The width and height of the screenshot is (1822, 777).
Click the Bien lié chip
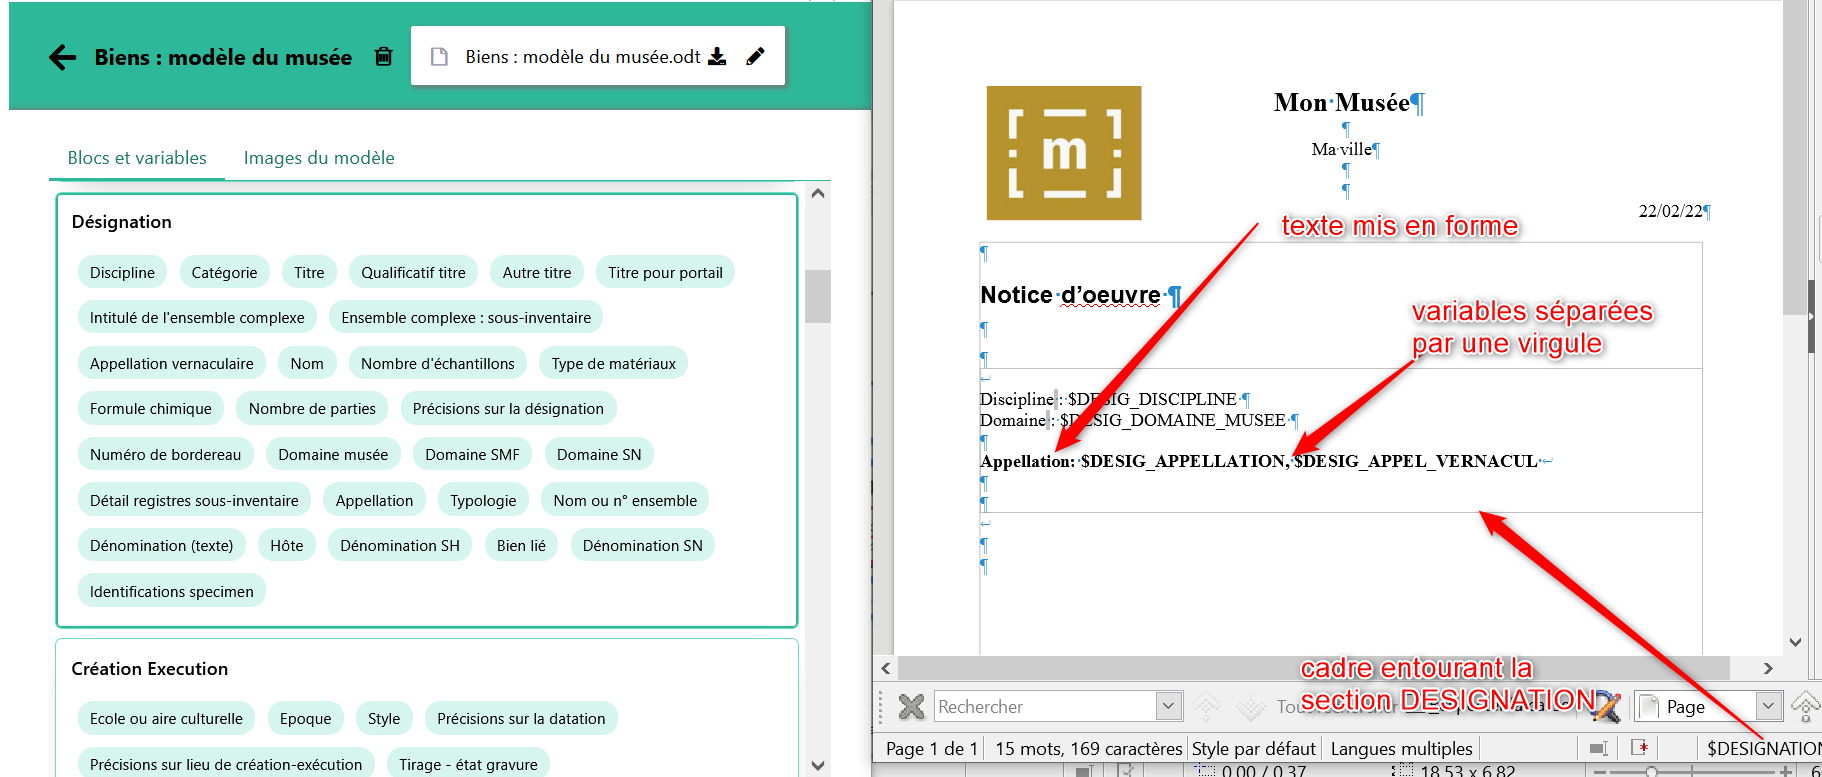521,545
